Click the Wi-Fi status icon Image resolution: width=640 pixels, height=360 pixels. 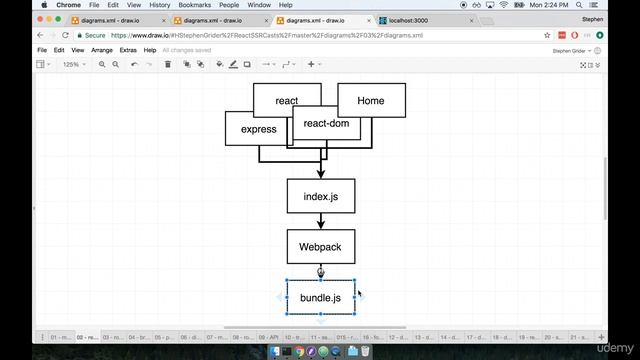[504, 5]
